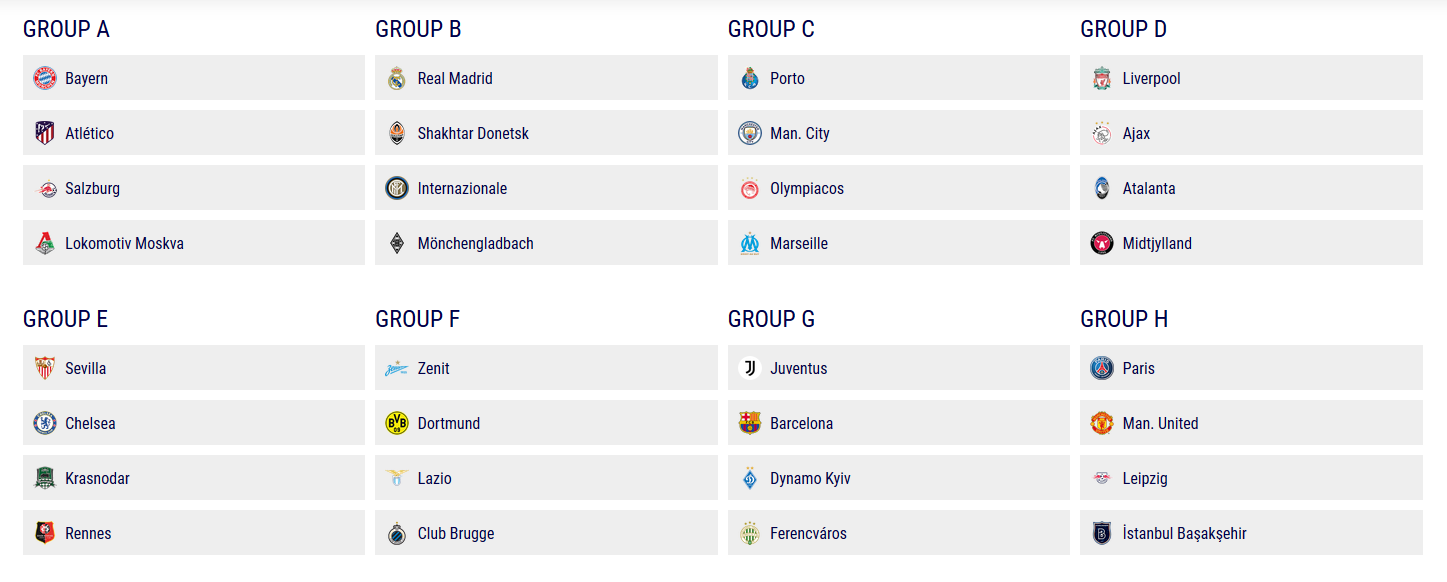The width and height of the screenshot is (1447, 582).
Task: Click the Manchester City badge icon
Action: [750, 133]
